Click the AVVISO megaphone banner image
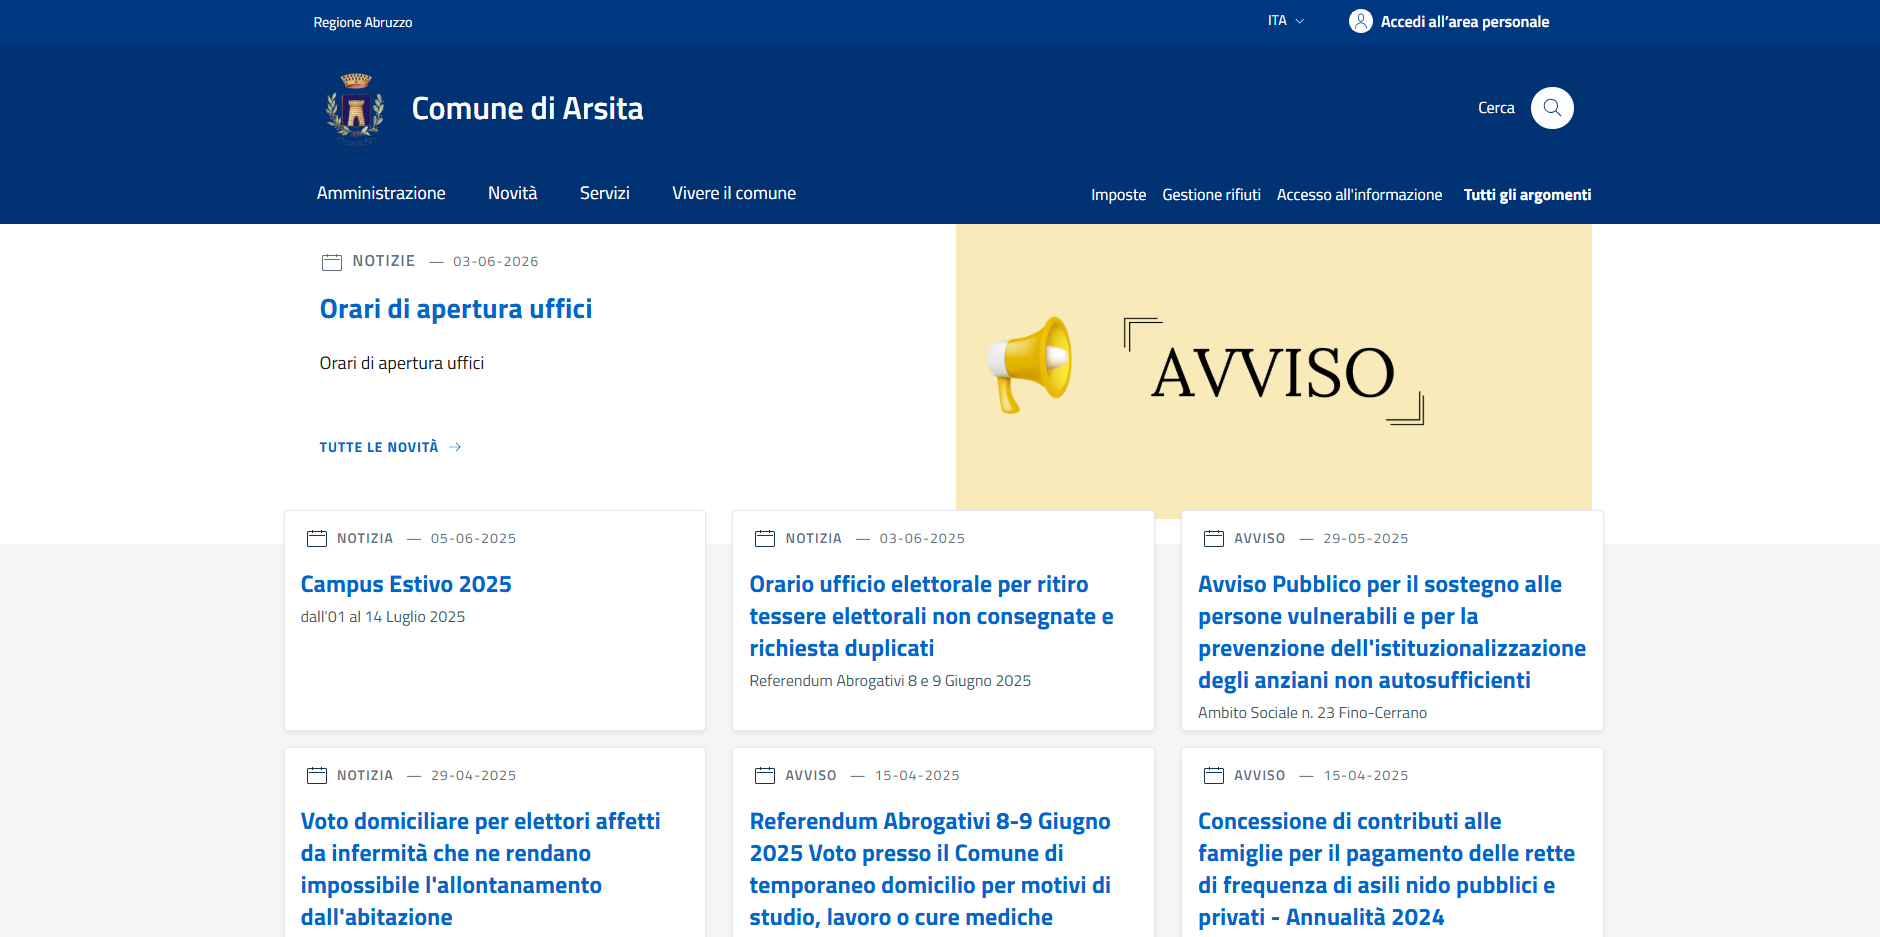The height and width of the screenshot is (937, 1880). pyautogui.click(x=1273, y=370)
